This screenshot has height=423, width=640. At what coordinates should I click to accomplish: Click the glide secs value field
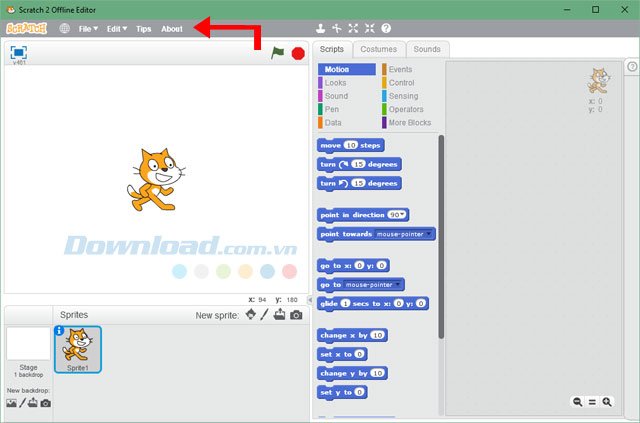point(346,303)
